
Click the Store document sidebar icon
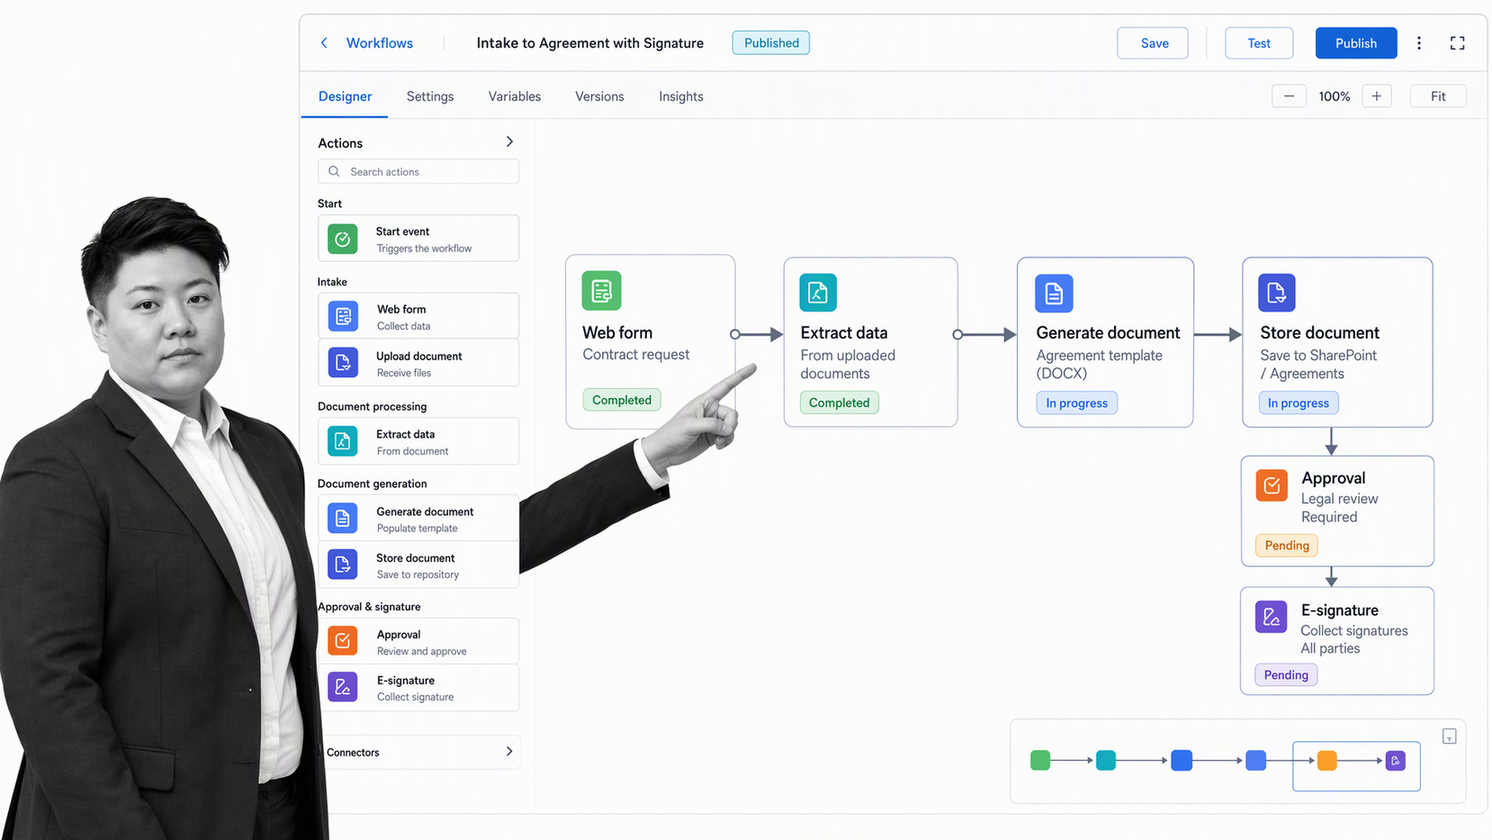point(343,565)
